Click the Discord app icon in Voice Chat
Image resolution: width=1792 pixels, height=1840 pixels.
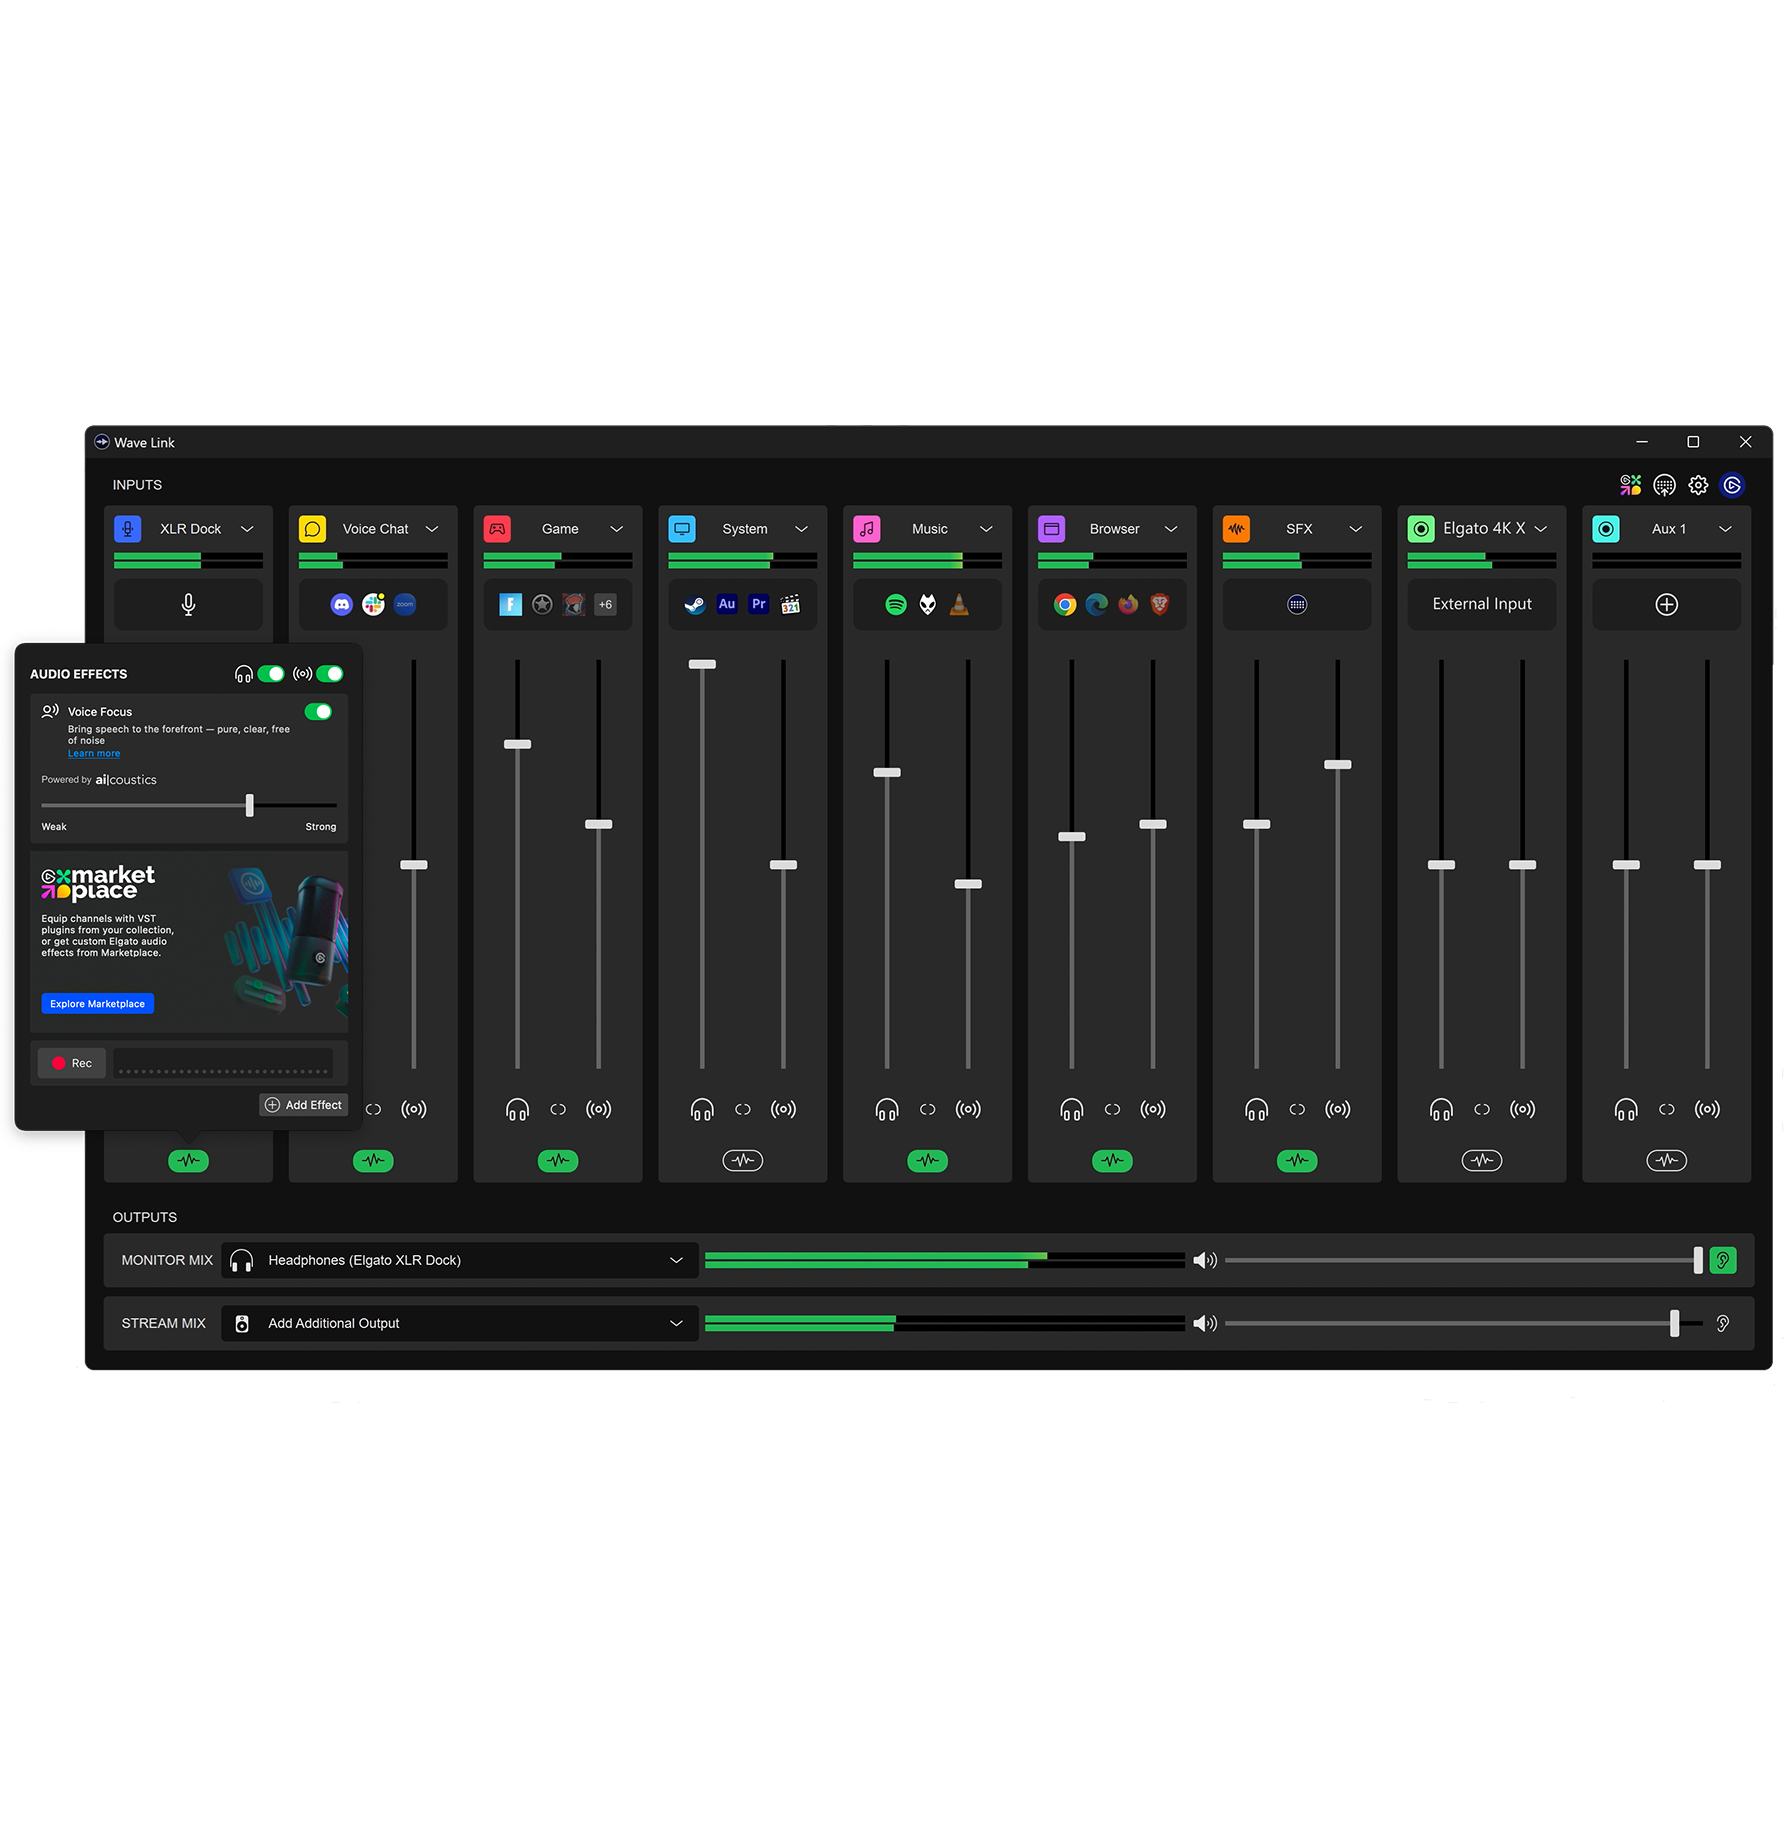pos(342,604)
